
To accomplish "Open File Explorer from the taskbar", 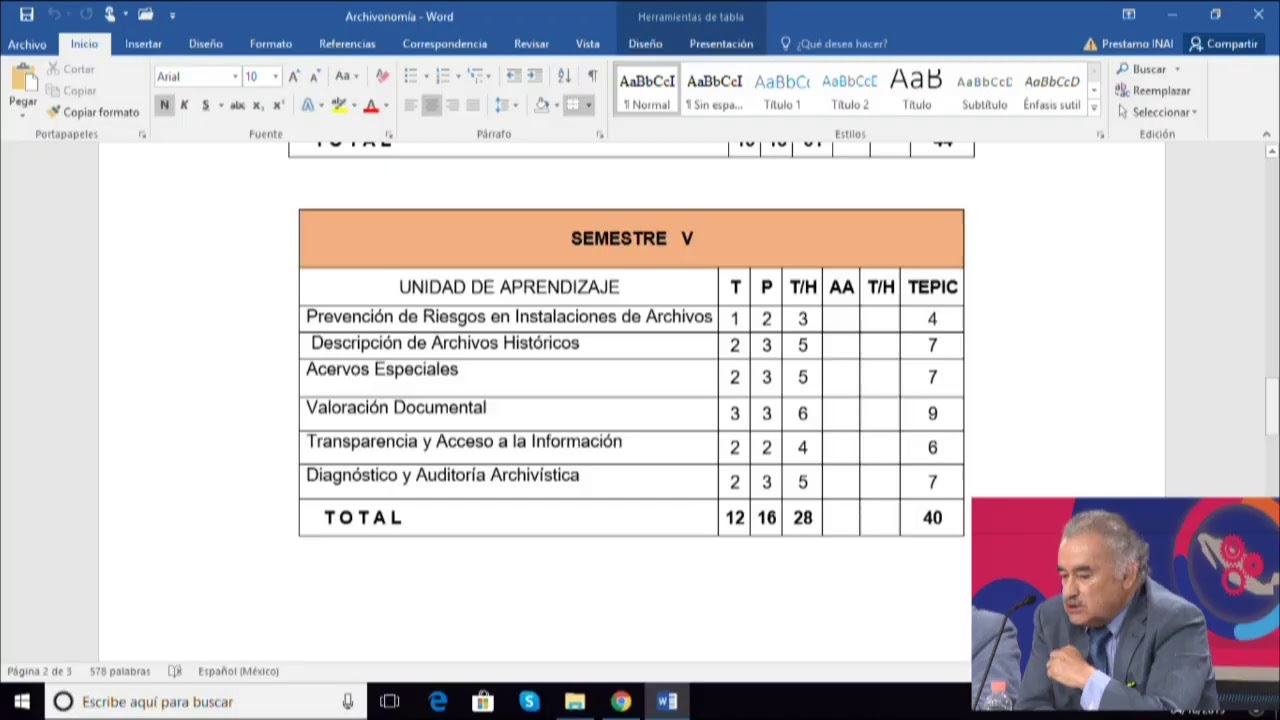I will 575,702.
